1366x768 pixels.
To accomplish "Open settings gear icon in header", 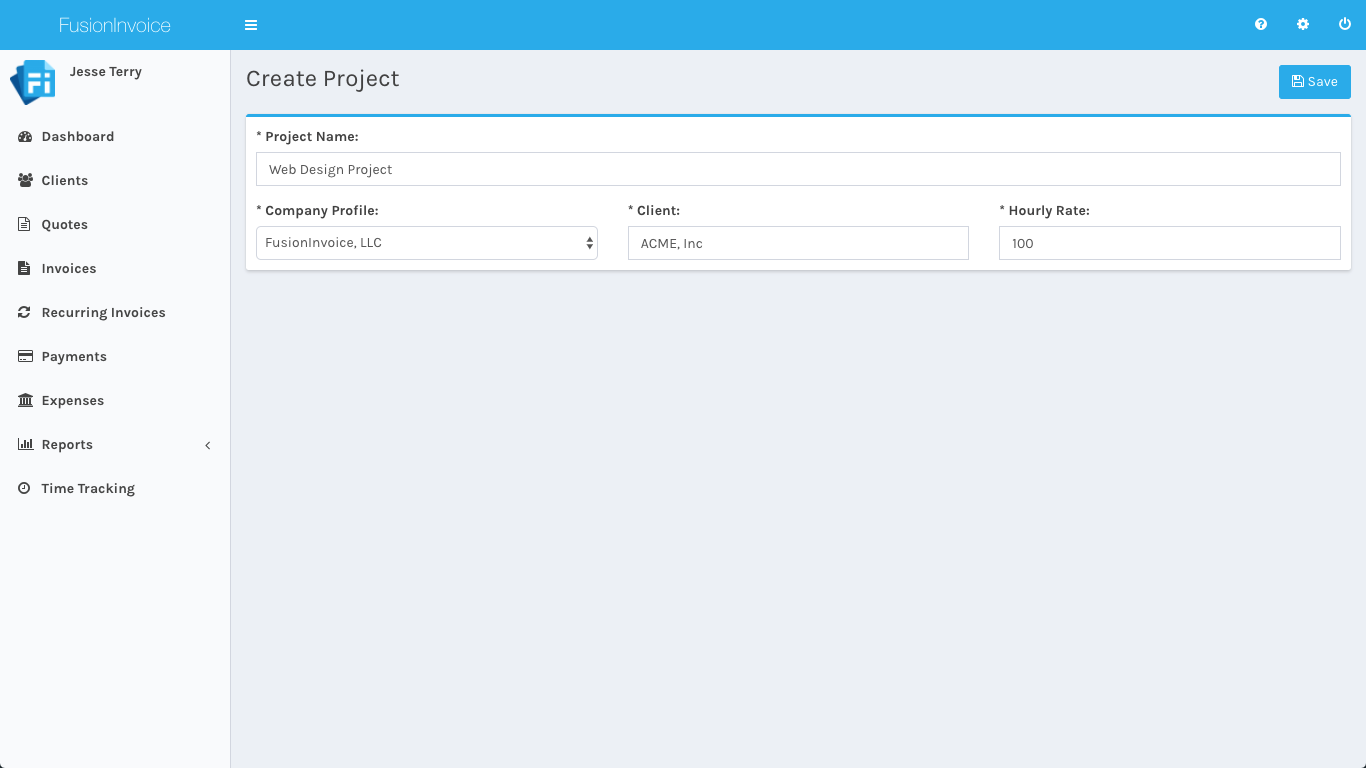I will coord(1303,25).
